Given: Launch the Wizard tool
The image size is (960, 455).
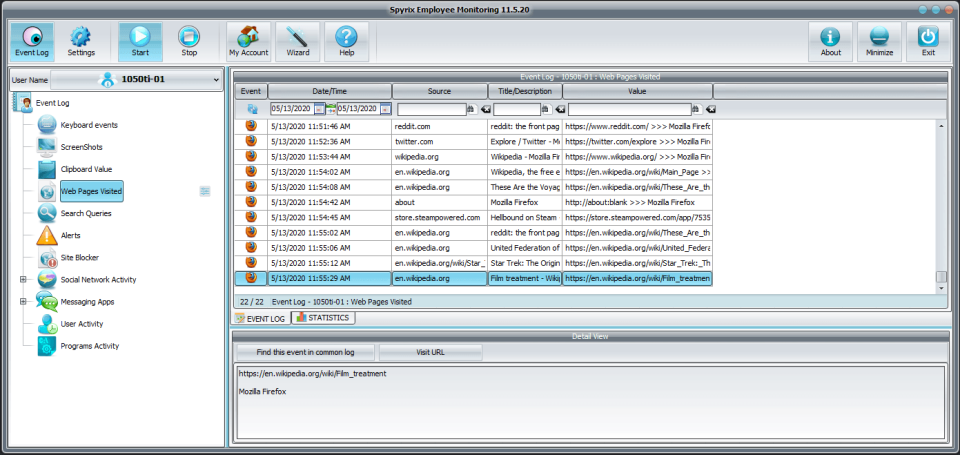Looking at the screenshot, I should click(x=298, y=42).
